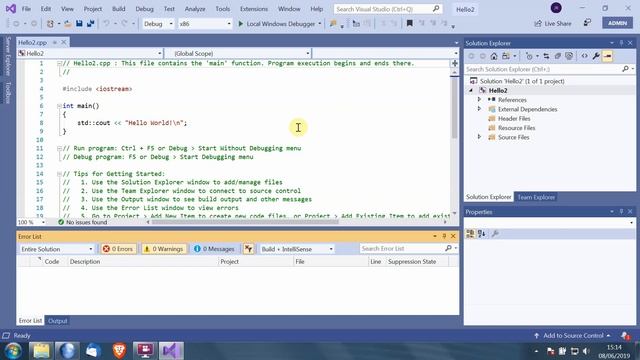The width and height of the screenshot is (640, 360).
Task: Open the File menu
Action: pos(26,9)
